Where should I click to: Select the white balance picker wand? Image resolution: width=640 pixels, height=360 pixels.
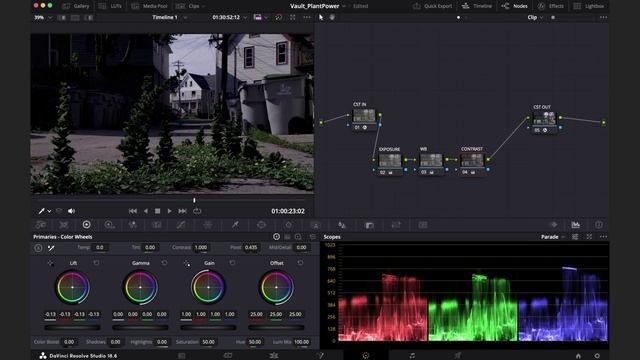51,247
